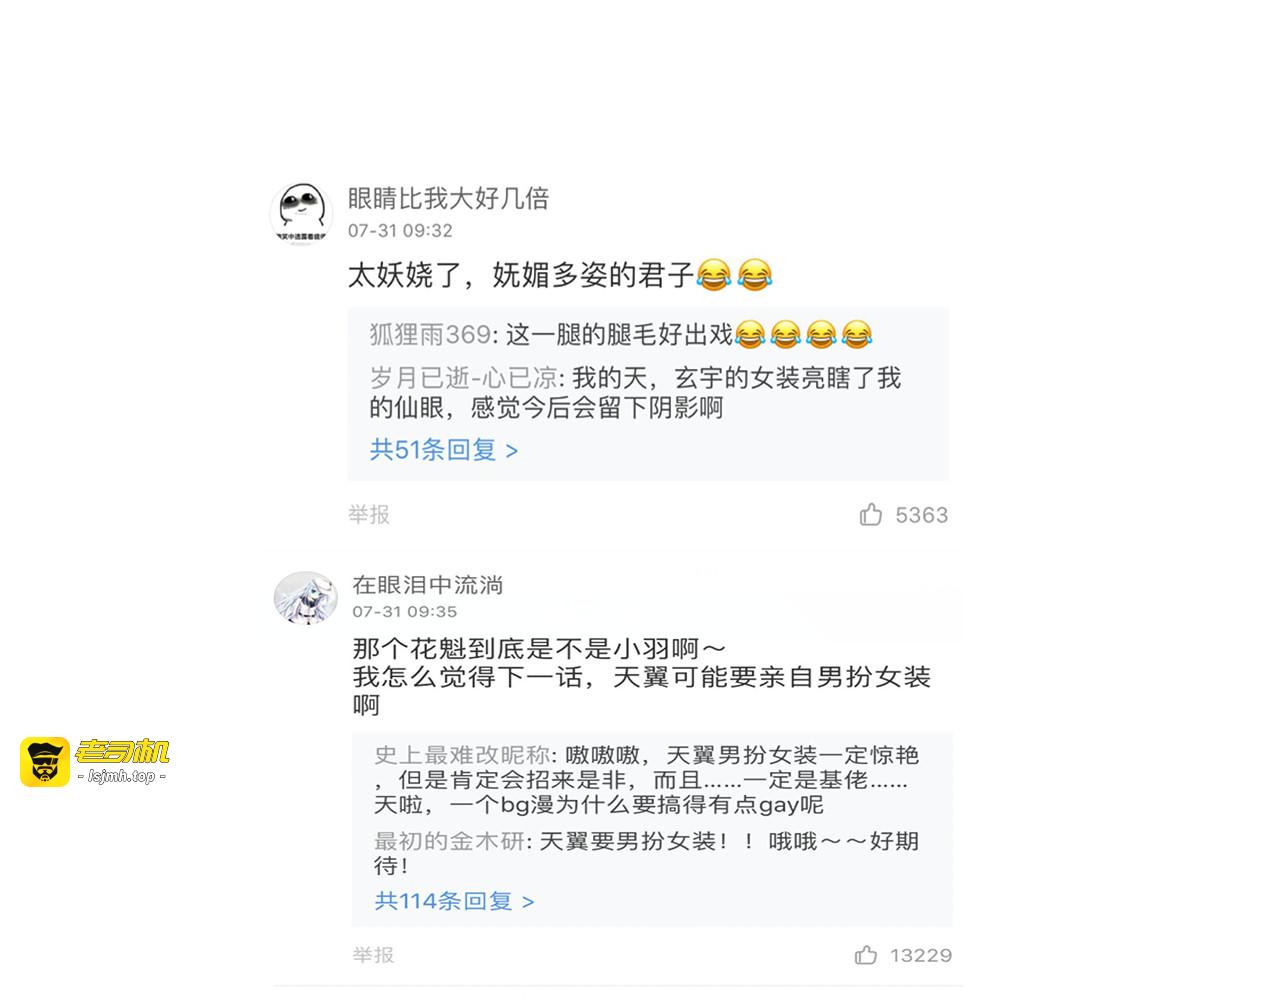Open avatar of 眼睛比我大好几倍

pyautogui.click(x=301, y=212)
